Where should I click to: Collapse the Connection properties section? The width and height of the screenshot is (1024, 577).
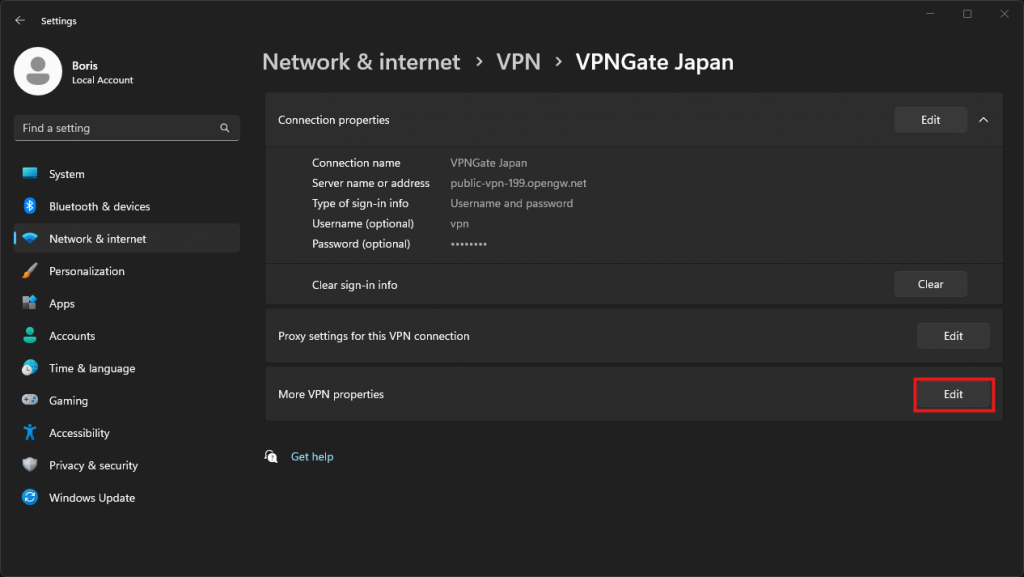click(983, 120)
